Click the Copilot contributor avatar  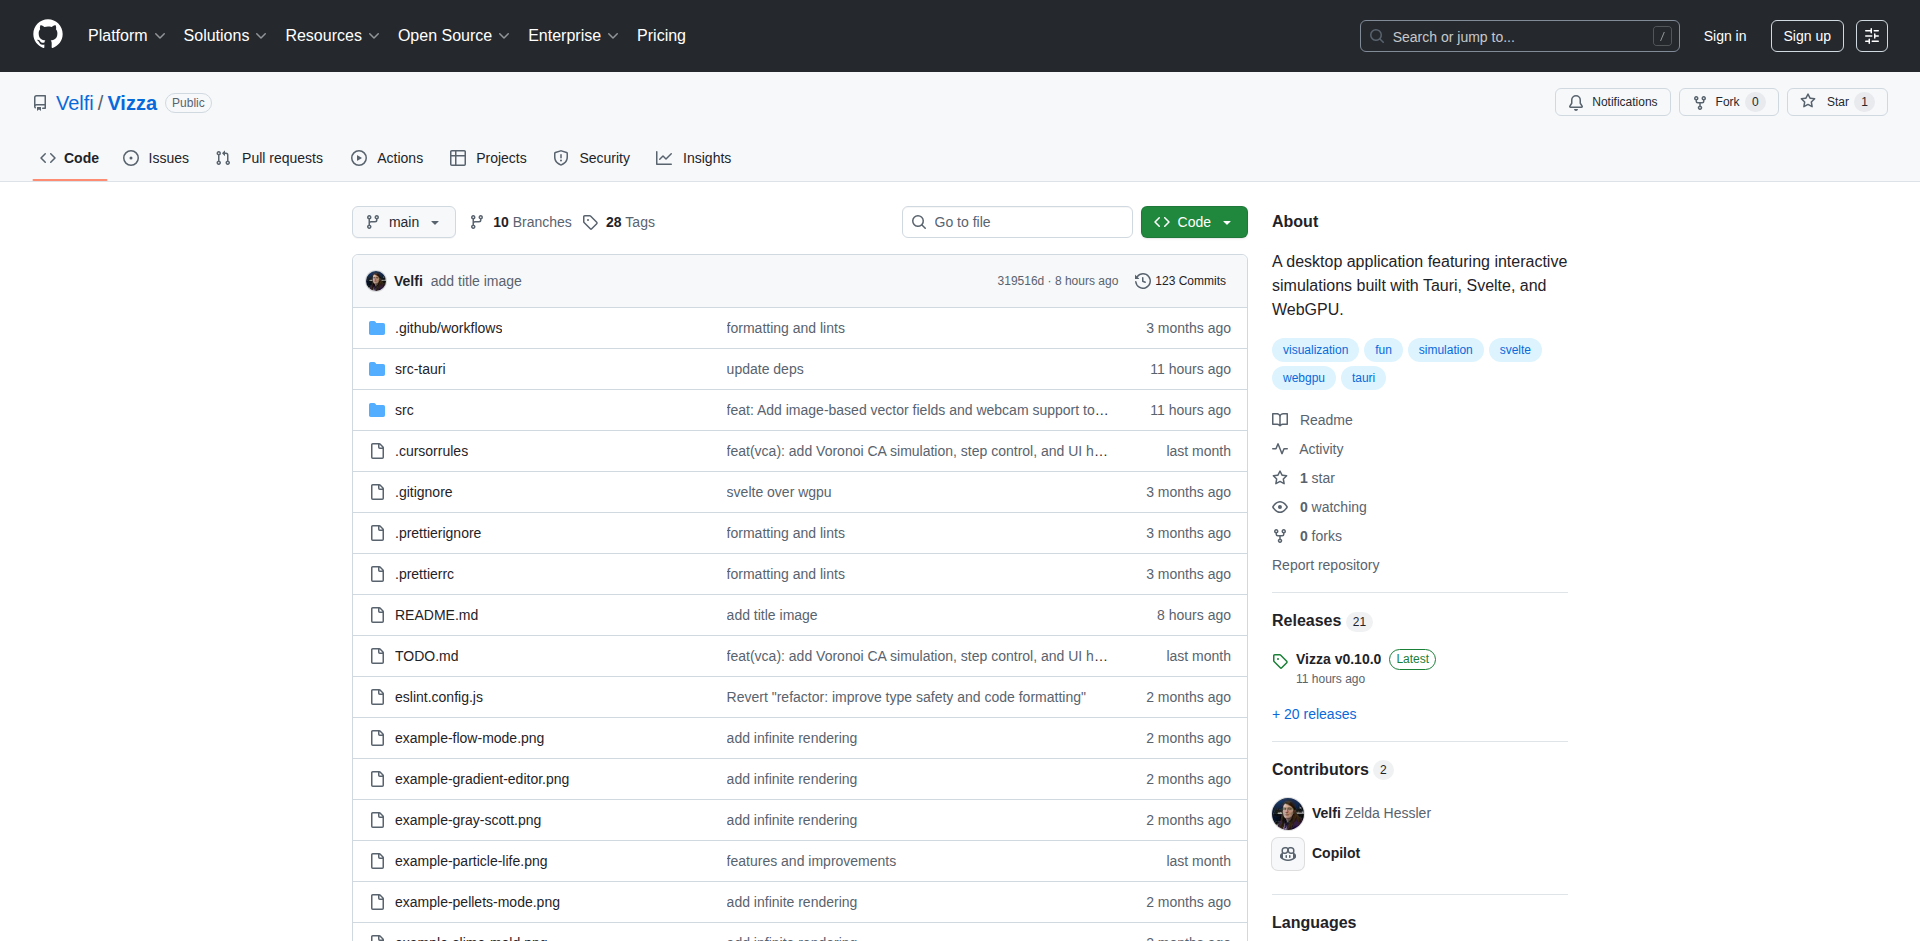pyautogui.click(x=1288, y=854)
